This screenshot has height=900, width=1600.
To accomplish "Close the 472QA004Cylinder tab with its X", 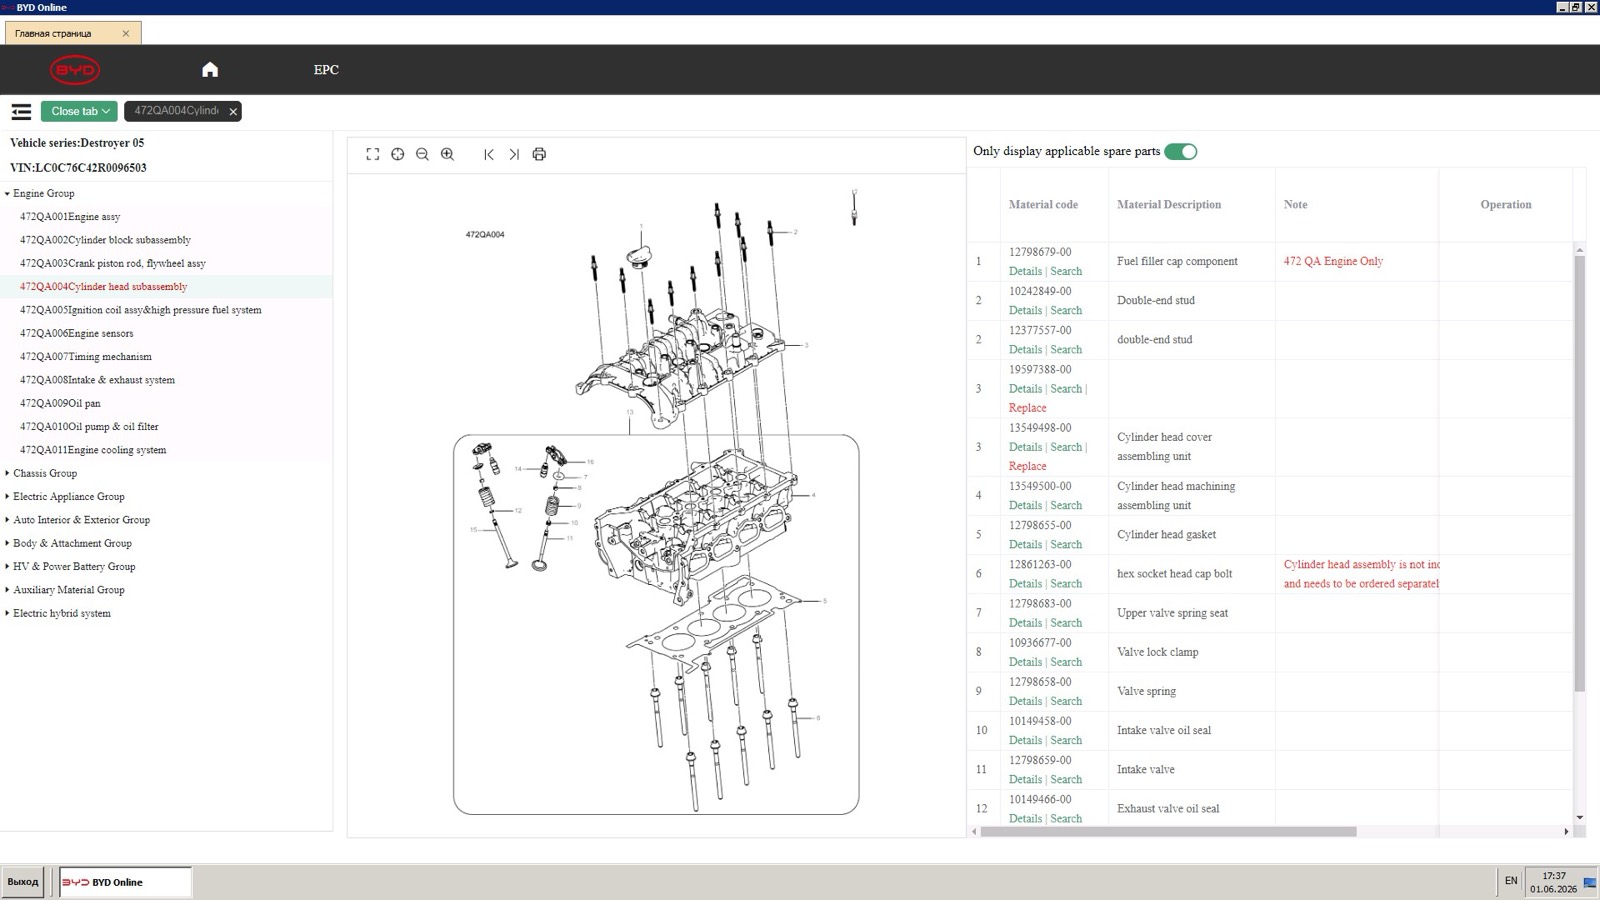I will point(233,112).
